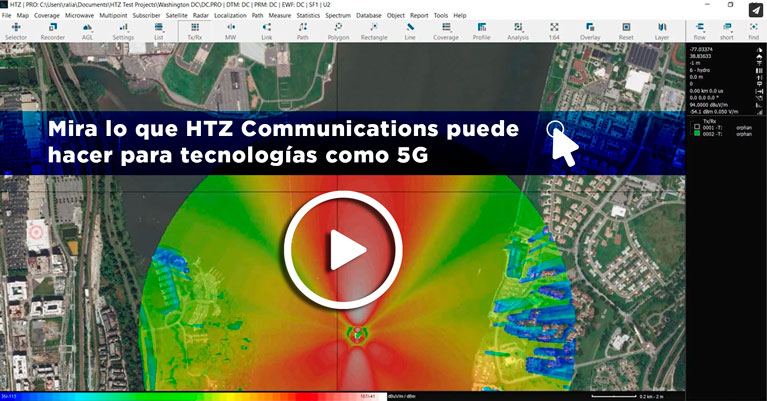
Task: Expand the short dropdown in toolbar
Action: pos(727,31)
